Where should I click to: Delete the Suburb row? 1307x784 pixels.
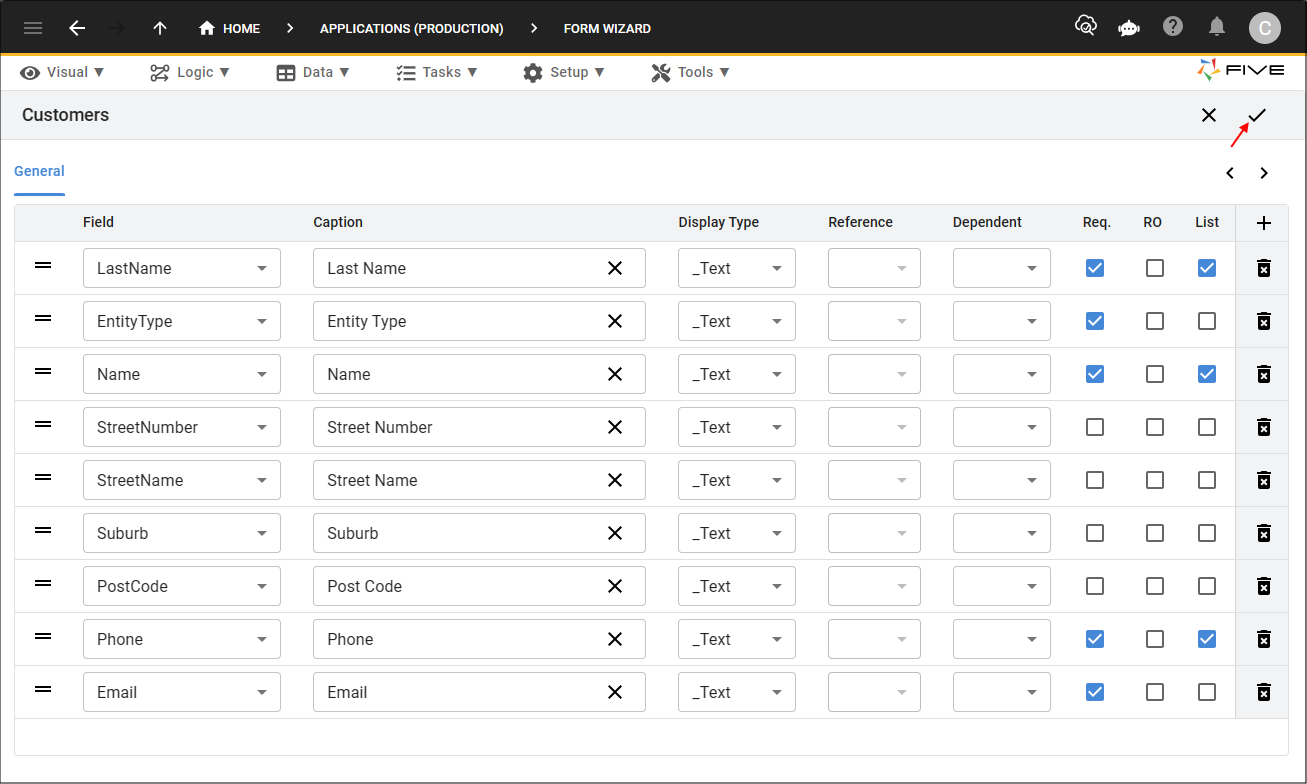pyautogui.click(x=1264, y=533)
